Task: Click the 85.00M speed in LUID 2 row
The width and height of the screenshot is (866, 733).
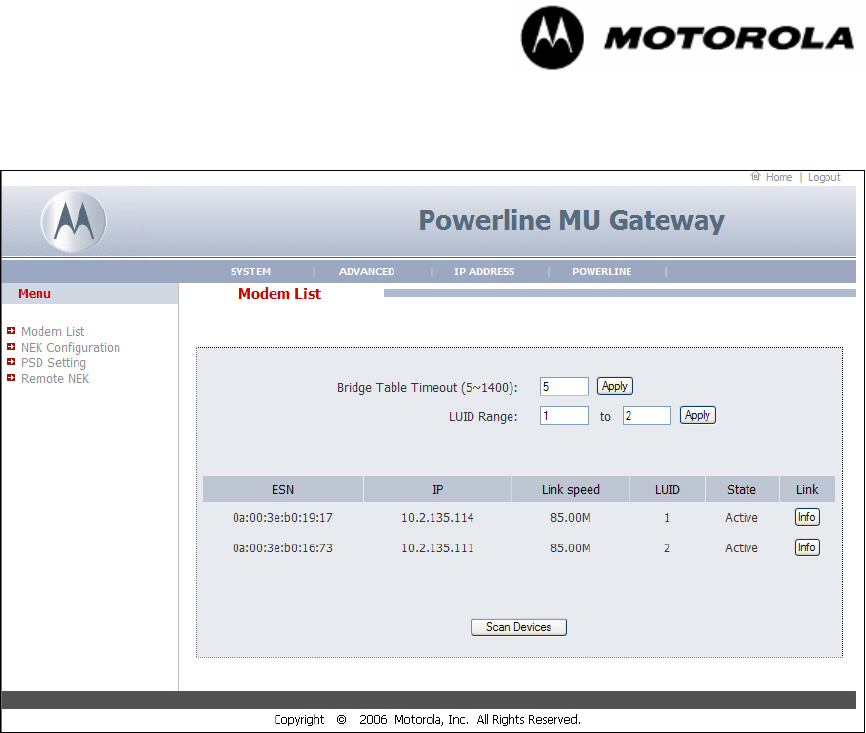Action: 570,548
